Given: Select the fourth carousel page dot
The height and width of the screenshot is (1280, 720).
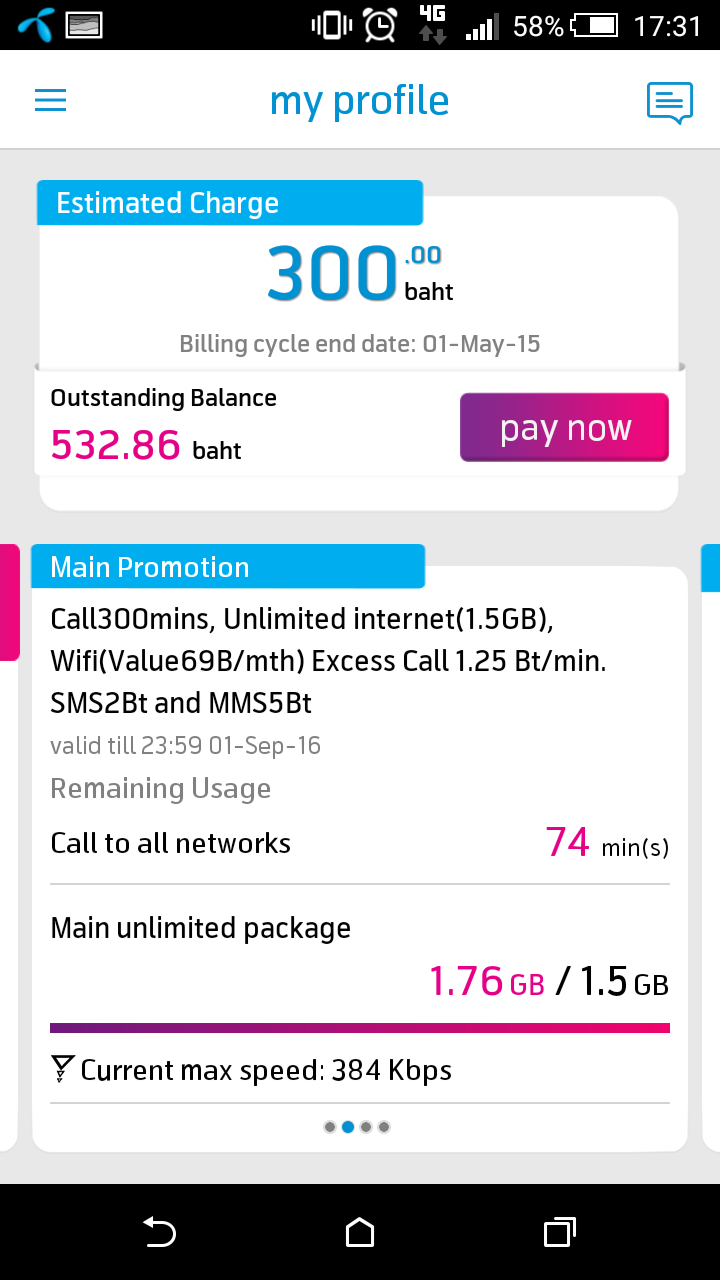Looking at the screenshot, I should click(x=384, y=1127).
